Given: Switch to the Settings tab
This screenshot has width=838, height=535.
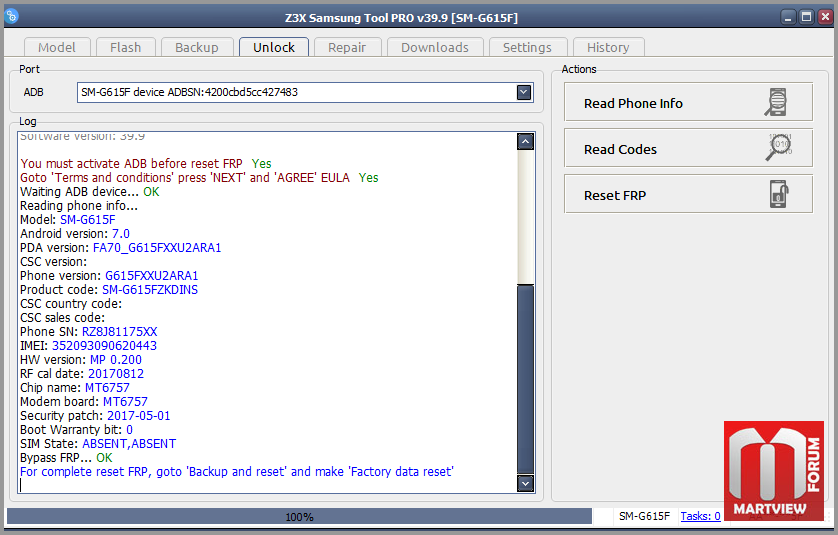Looking at the screenshot, I should pos(527,48).
